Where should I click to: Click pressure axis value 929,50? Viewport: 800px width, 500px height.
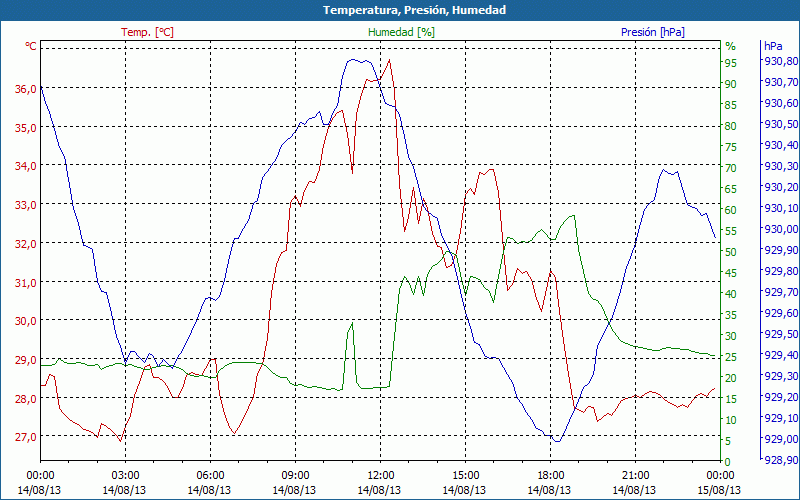[x=781, y=334]
